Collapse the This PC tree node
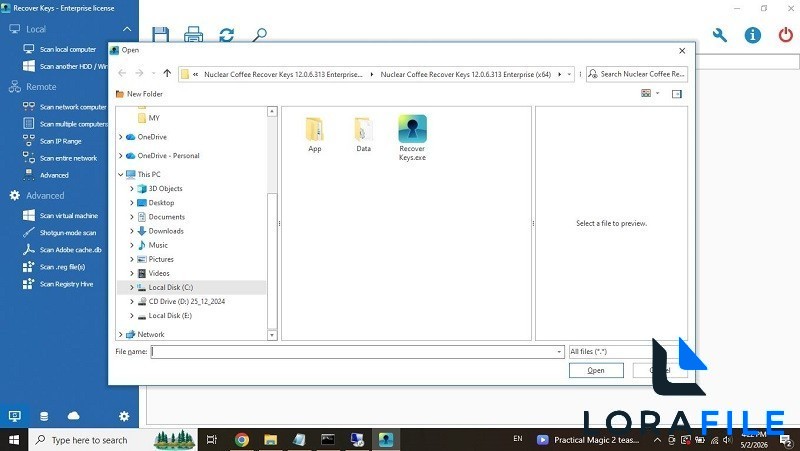Image resolution: width=800 pixels, height=451 pixels. pos(120,174)
